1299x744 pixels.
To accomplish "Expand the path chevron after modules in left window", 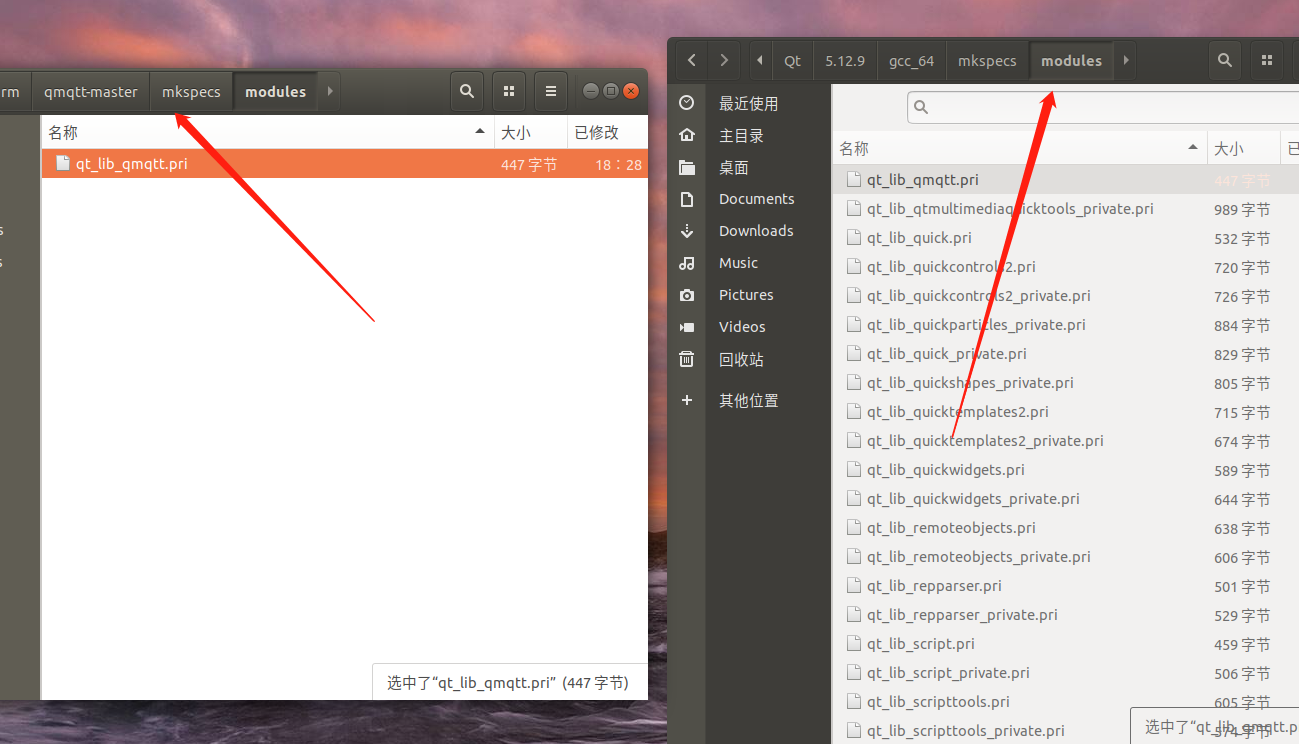I will coord(330,91).
